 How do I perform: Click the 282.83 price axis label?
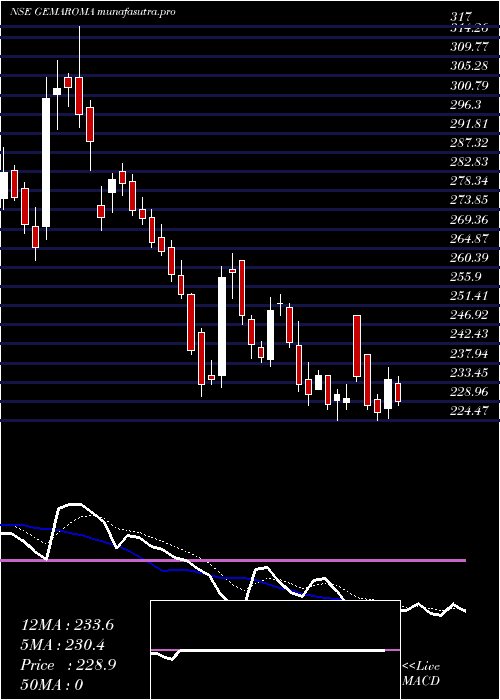(x=469, y=162)
